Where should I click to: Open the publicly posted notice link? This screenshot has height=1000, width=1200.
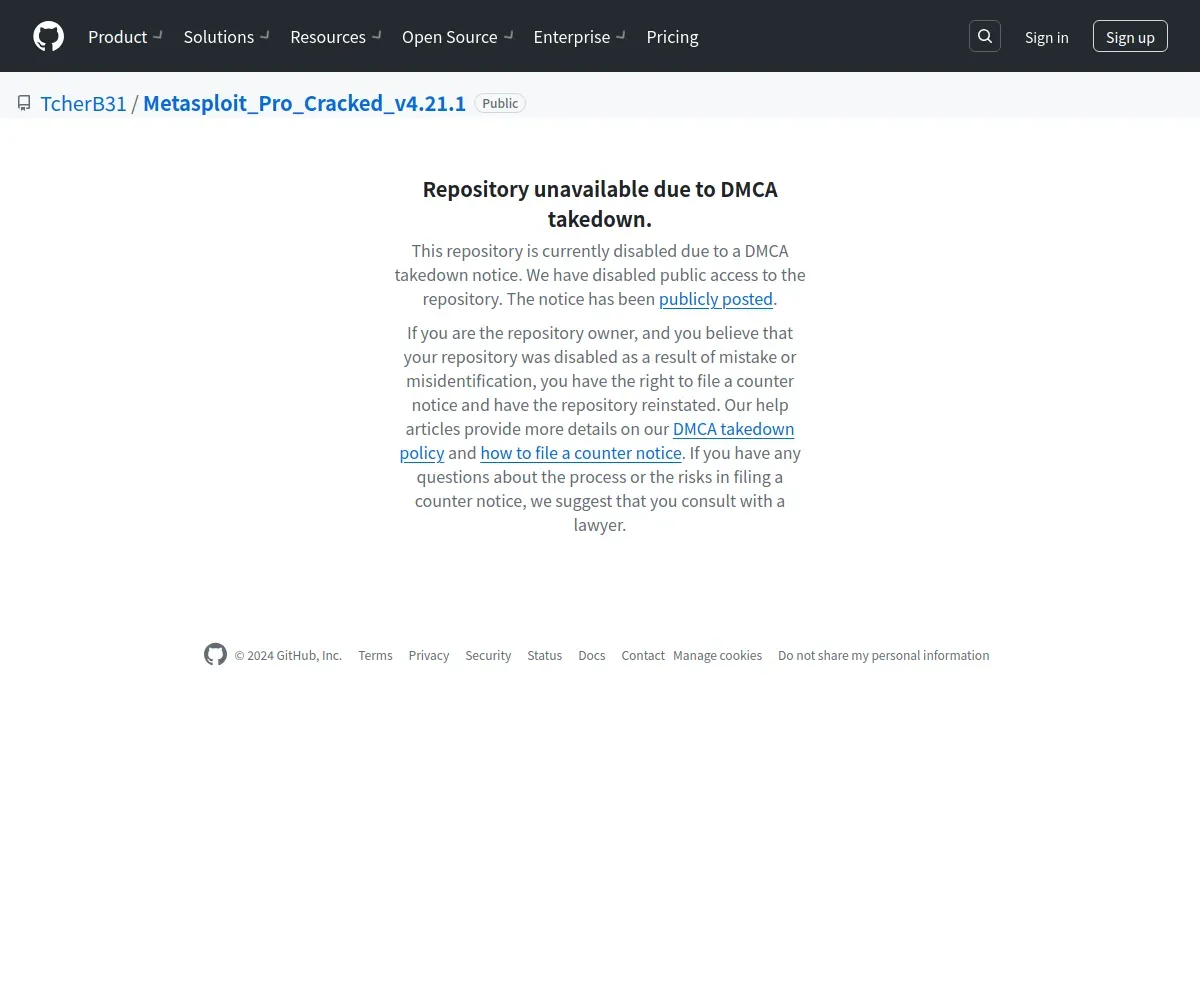tap(716, 299)
